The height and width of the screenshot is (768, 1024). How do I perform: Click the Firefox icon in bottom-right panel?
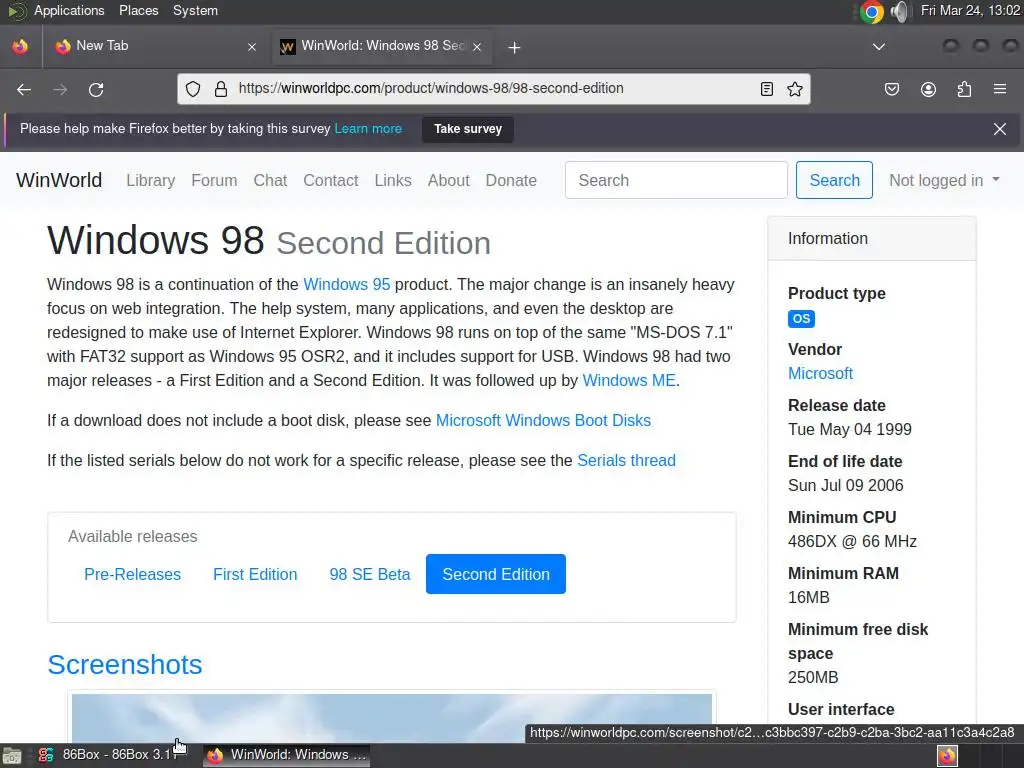(947, 756)
